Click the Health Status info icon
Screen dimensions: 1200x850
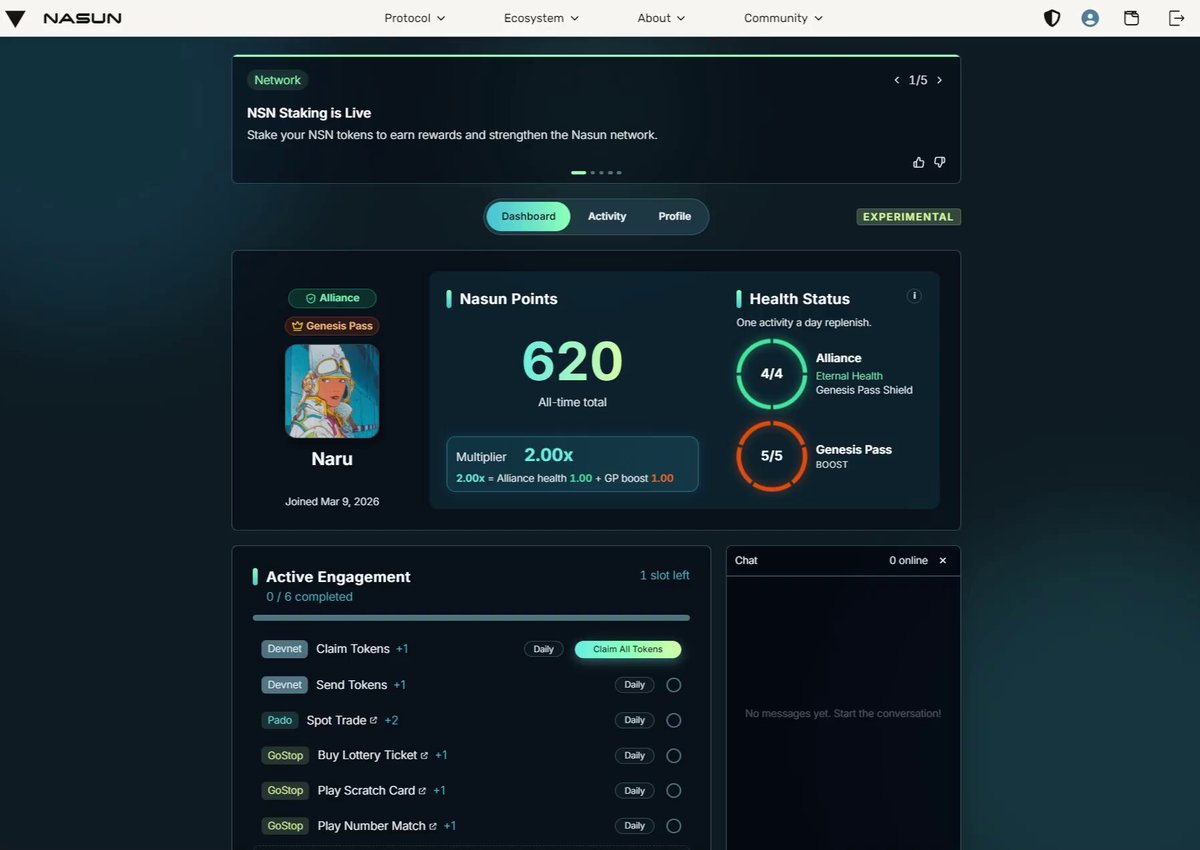coord(914,296)
